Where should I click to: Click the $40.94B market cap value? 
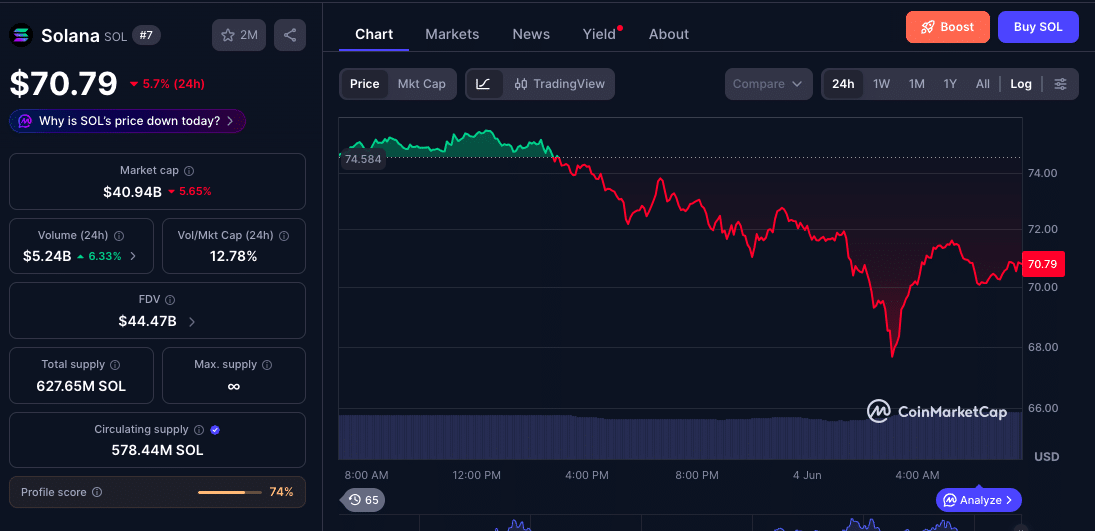point(132,191)
